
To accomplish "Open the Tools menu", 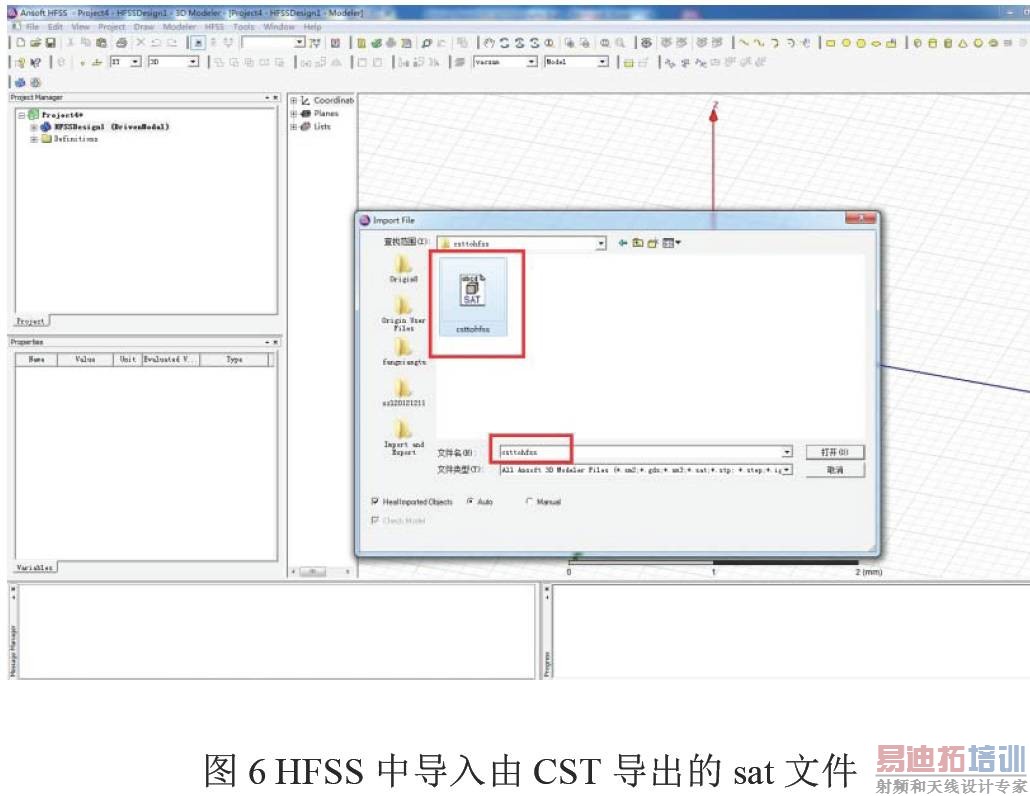I will [244, 27].
